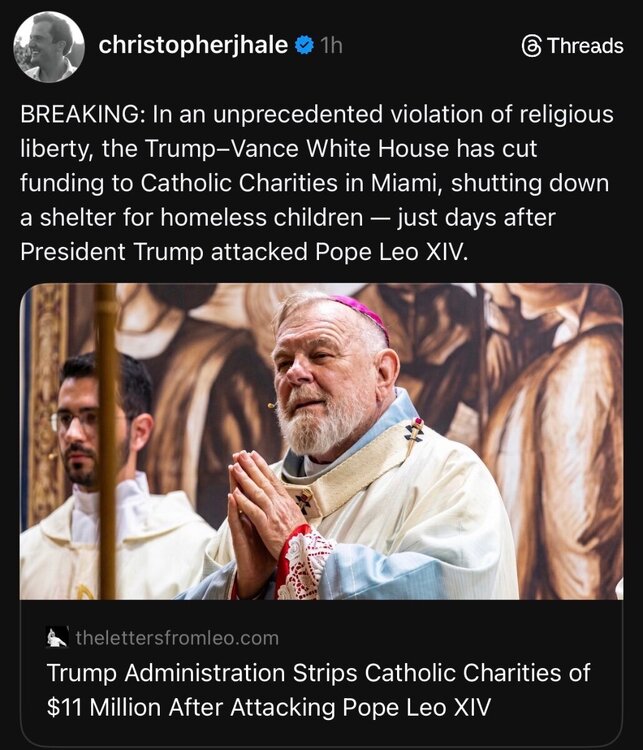Open the thelettersfromleo.com domain link
The height and width of the screenshot is (750, 643).
coord(177,638)
